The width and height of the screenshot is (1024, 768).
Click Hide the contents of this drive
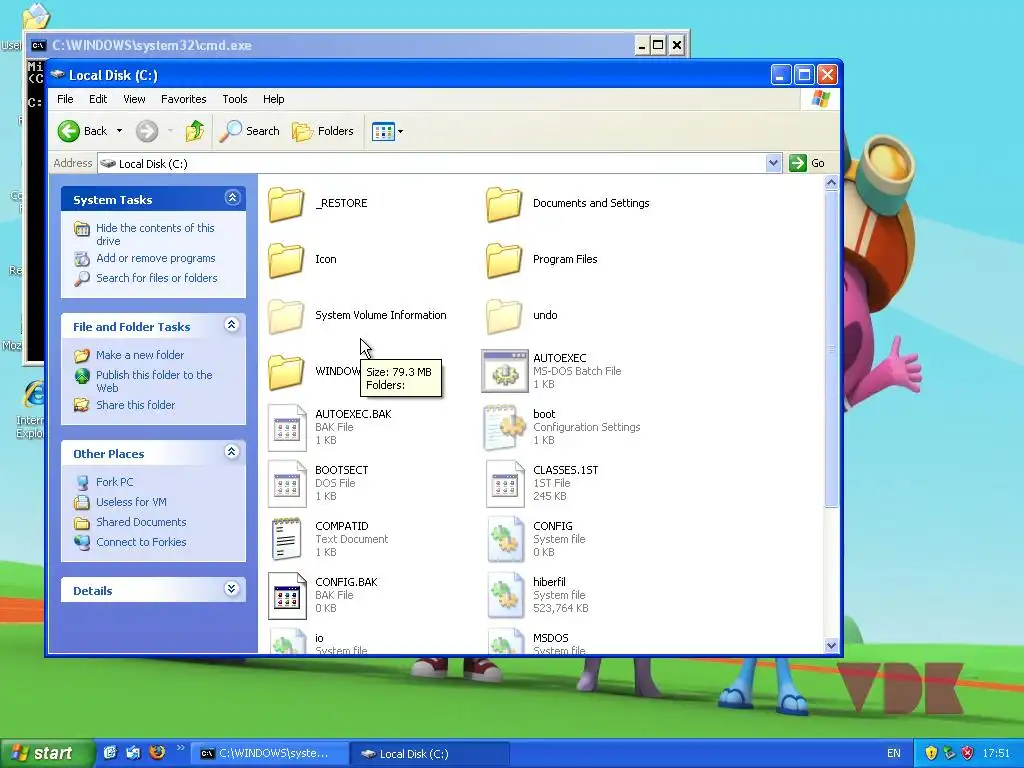pos(155,234)
